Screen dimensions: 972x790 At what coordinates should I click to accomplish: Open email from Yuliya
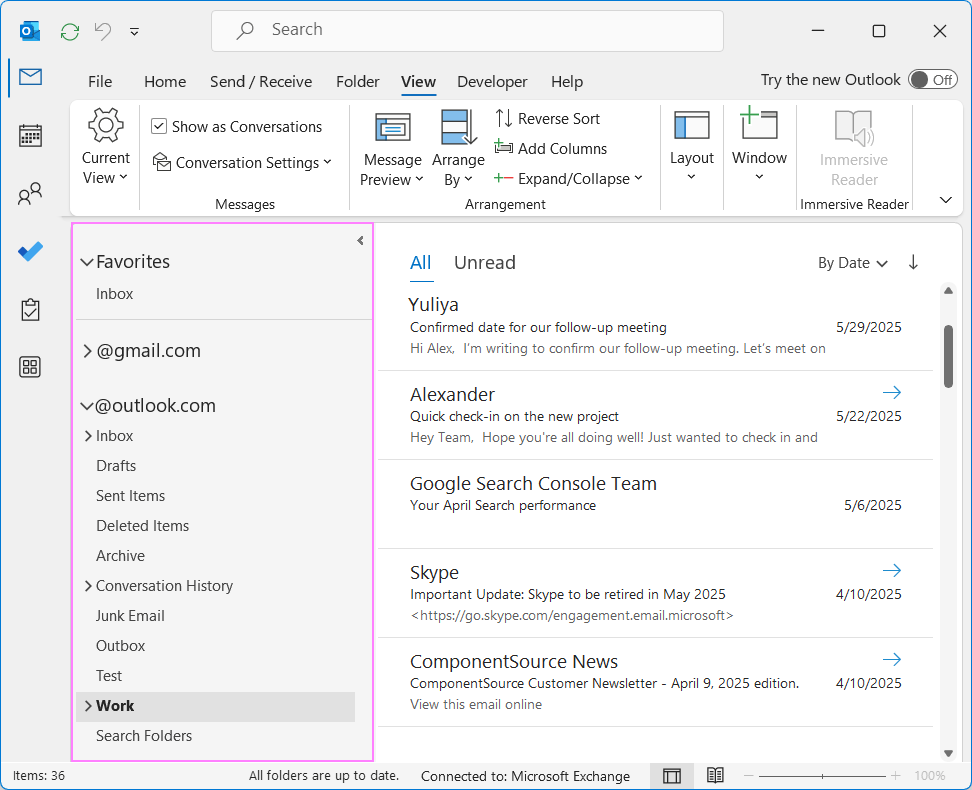pos(656,326)
